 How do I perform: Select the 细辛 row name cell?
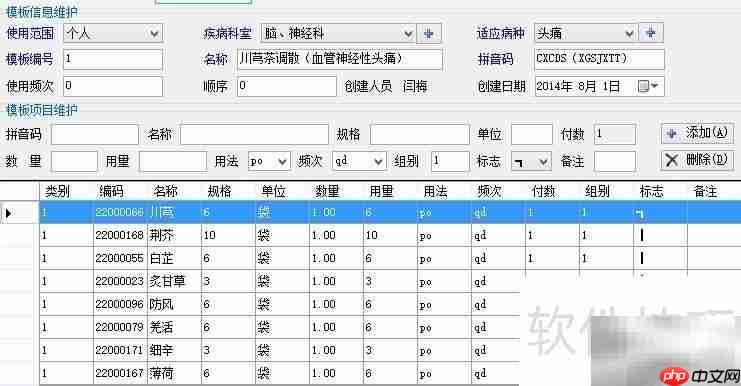[x=174, y=350]
